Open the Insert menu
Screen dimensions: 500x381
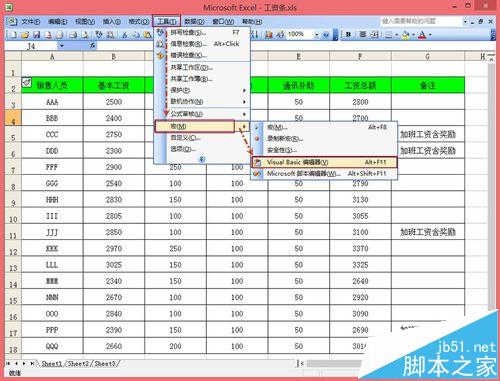[x=112, y=22]
